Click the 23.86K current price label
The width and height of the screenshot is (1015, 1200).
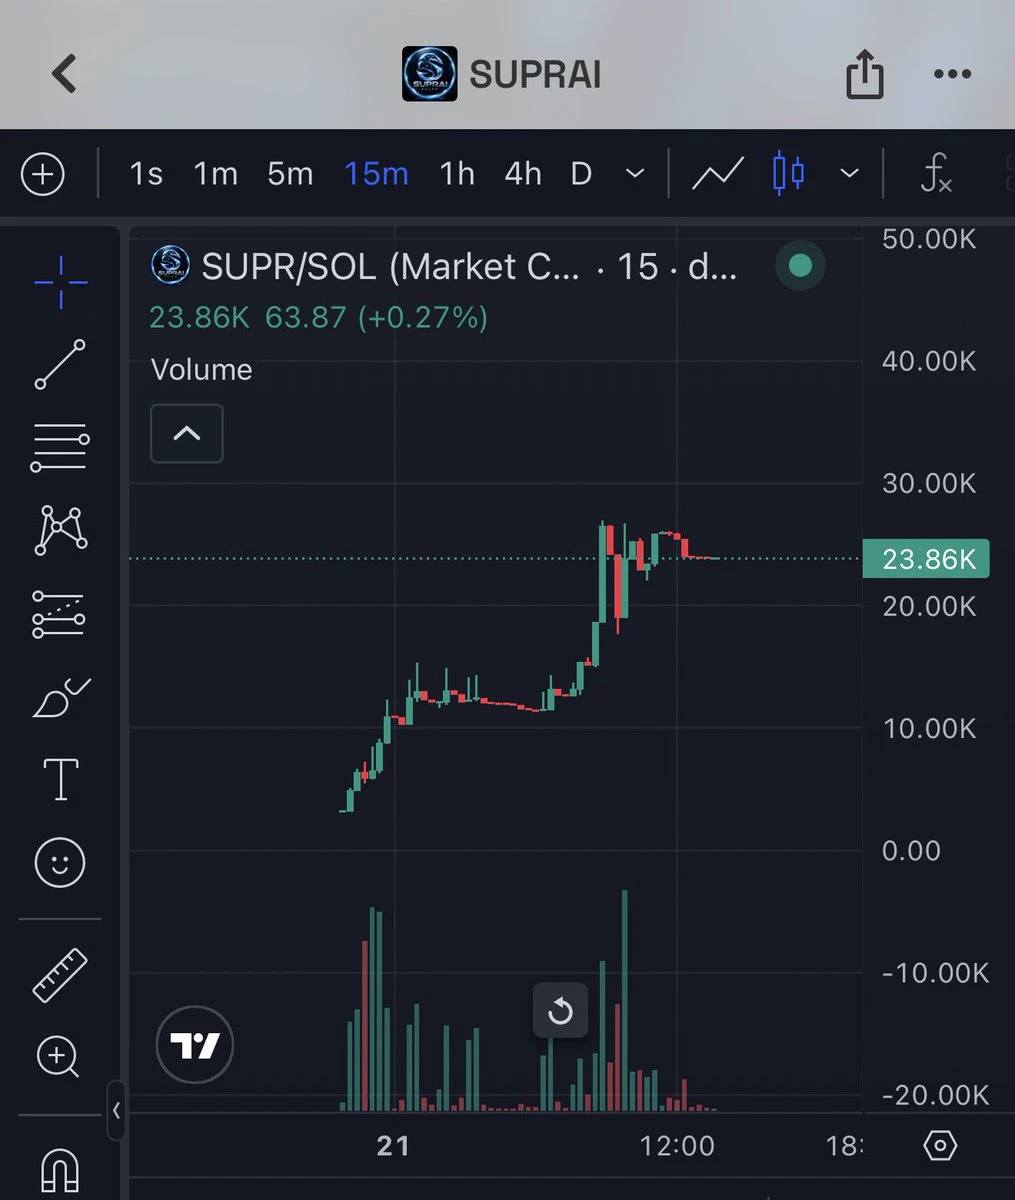tap(926, 558)
